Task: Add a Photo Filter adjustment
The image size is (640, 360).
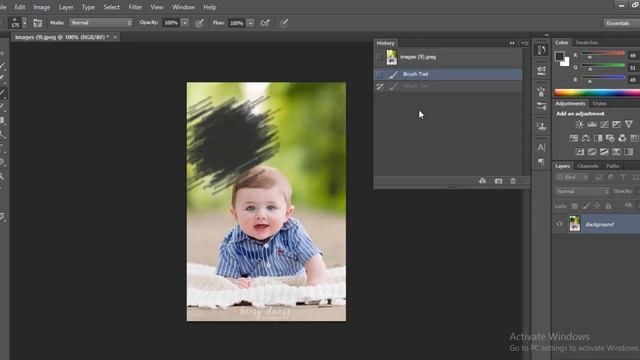Action: pos(610,138)
